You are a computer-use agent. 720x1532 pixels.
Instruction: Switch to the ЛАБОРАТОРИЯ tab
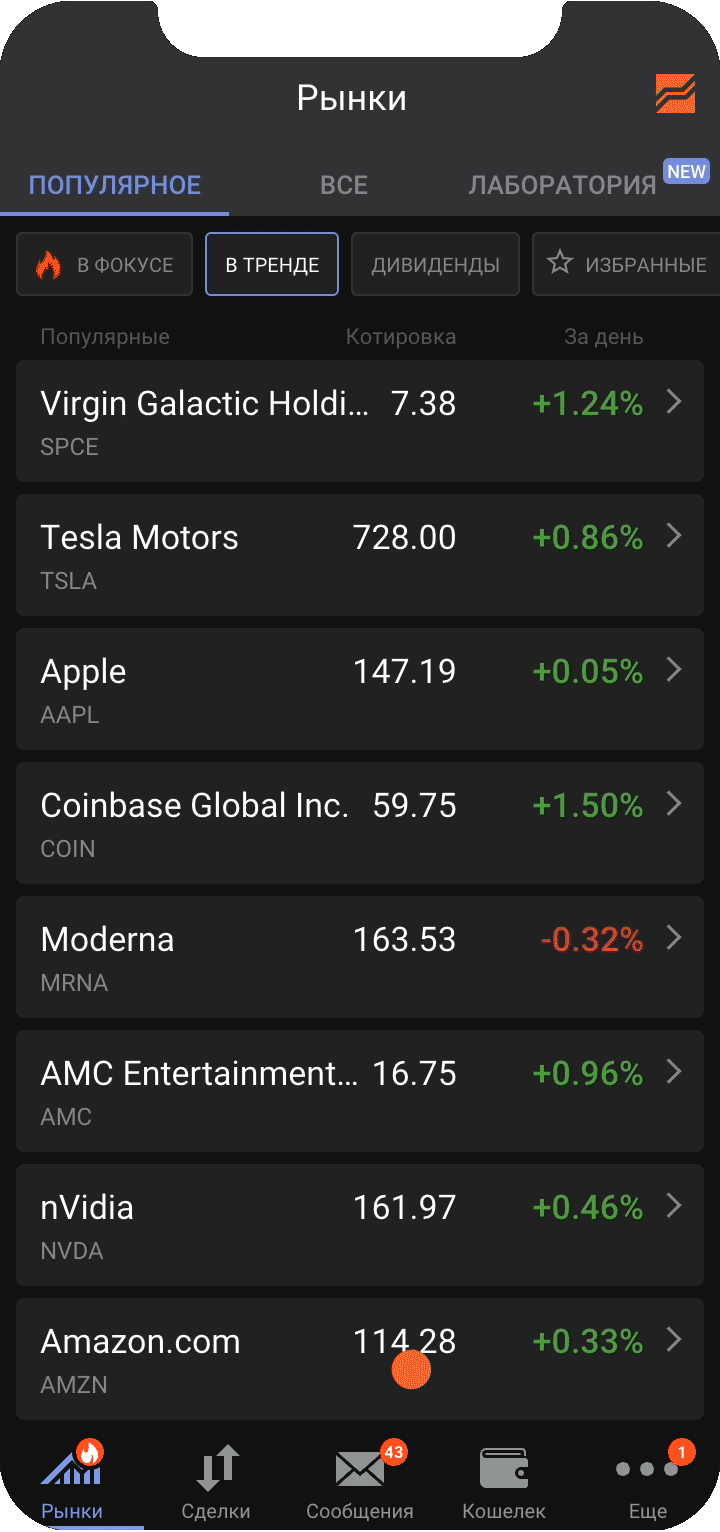(x=562, y=185)
